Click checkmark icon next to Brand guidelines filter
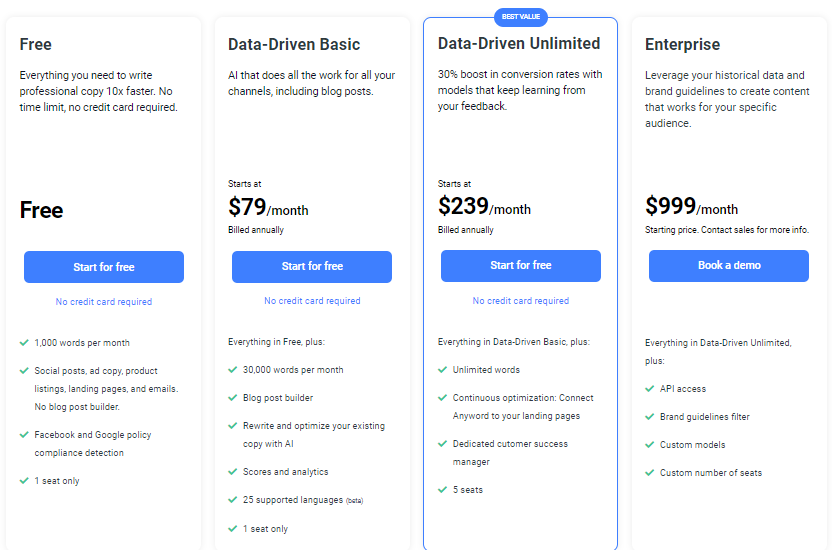832x550 pixels. coord(650,417)
